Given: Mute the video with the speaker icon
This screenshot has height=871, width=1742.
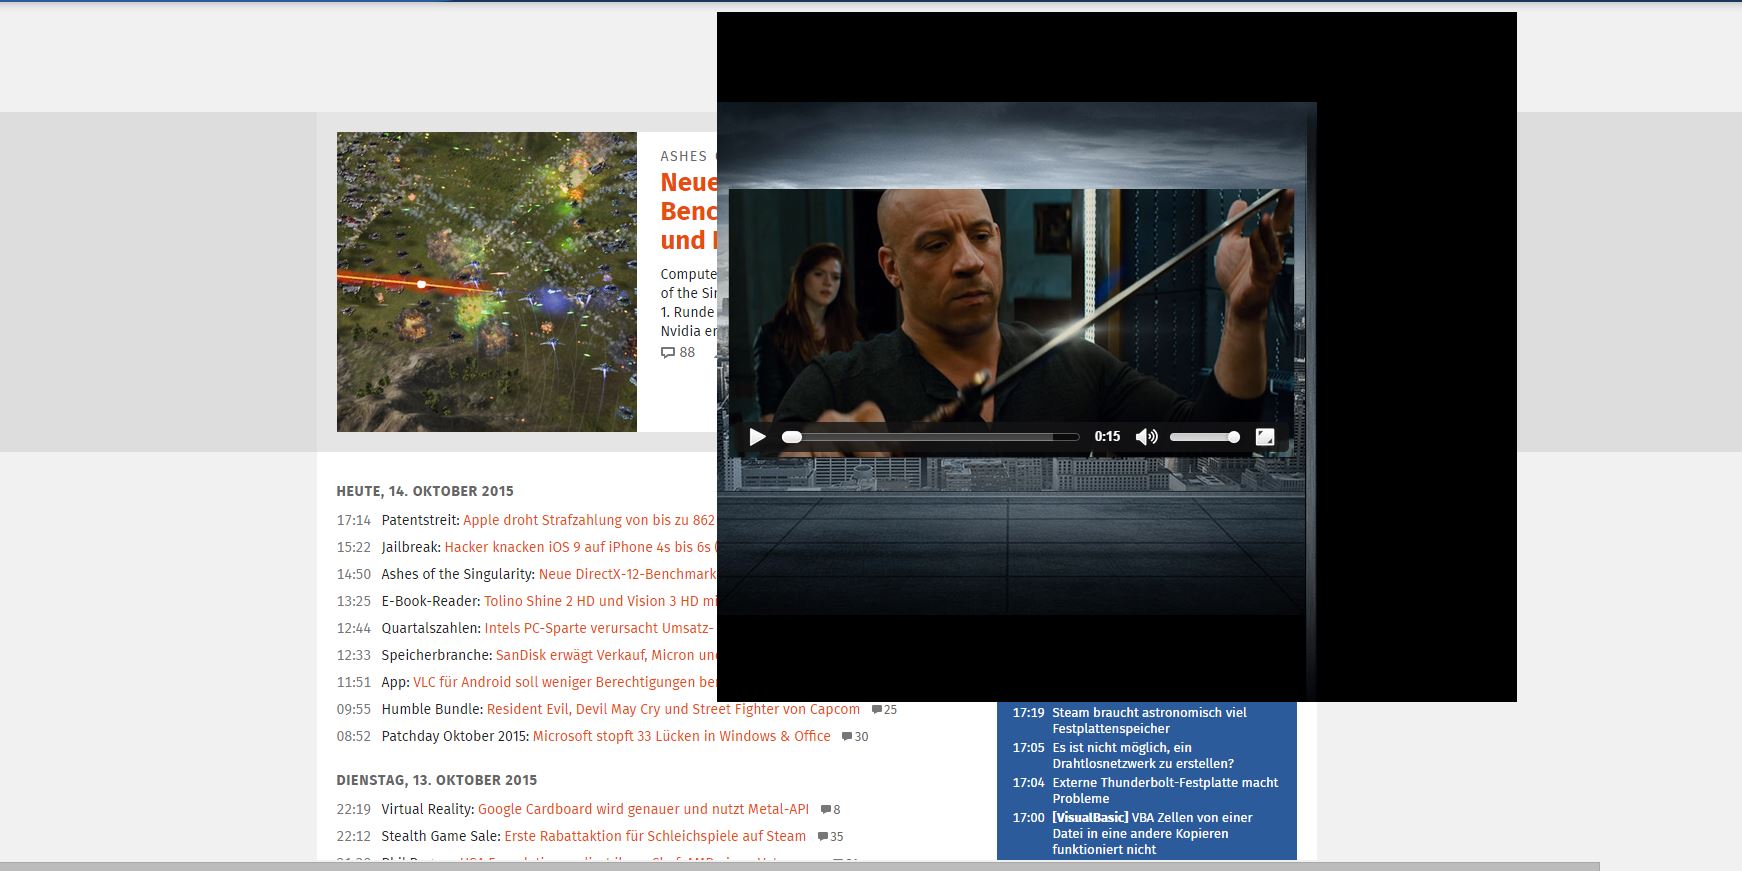Looking at the screenshot, I should click(x=1147, y=437).
